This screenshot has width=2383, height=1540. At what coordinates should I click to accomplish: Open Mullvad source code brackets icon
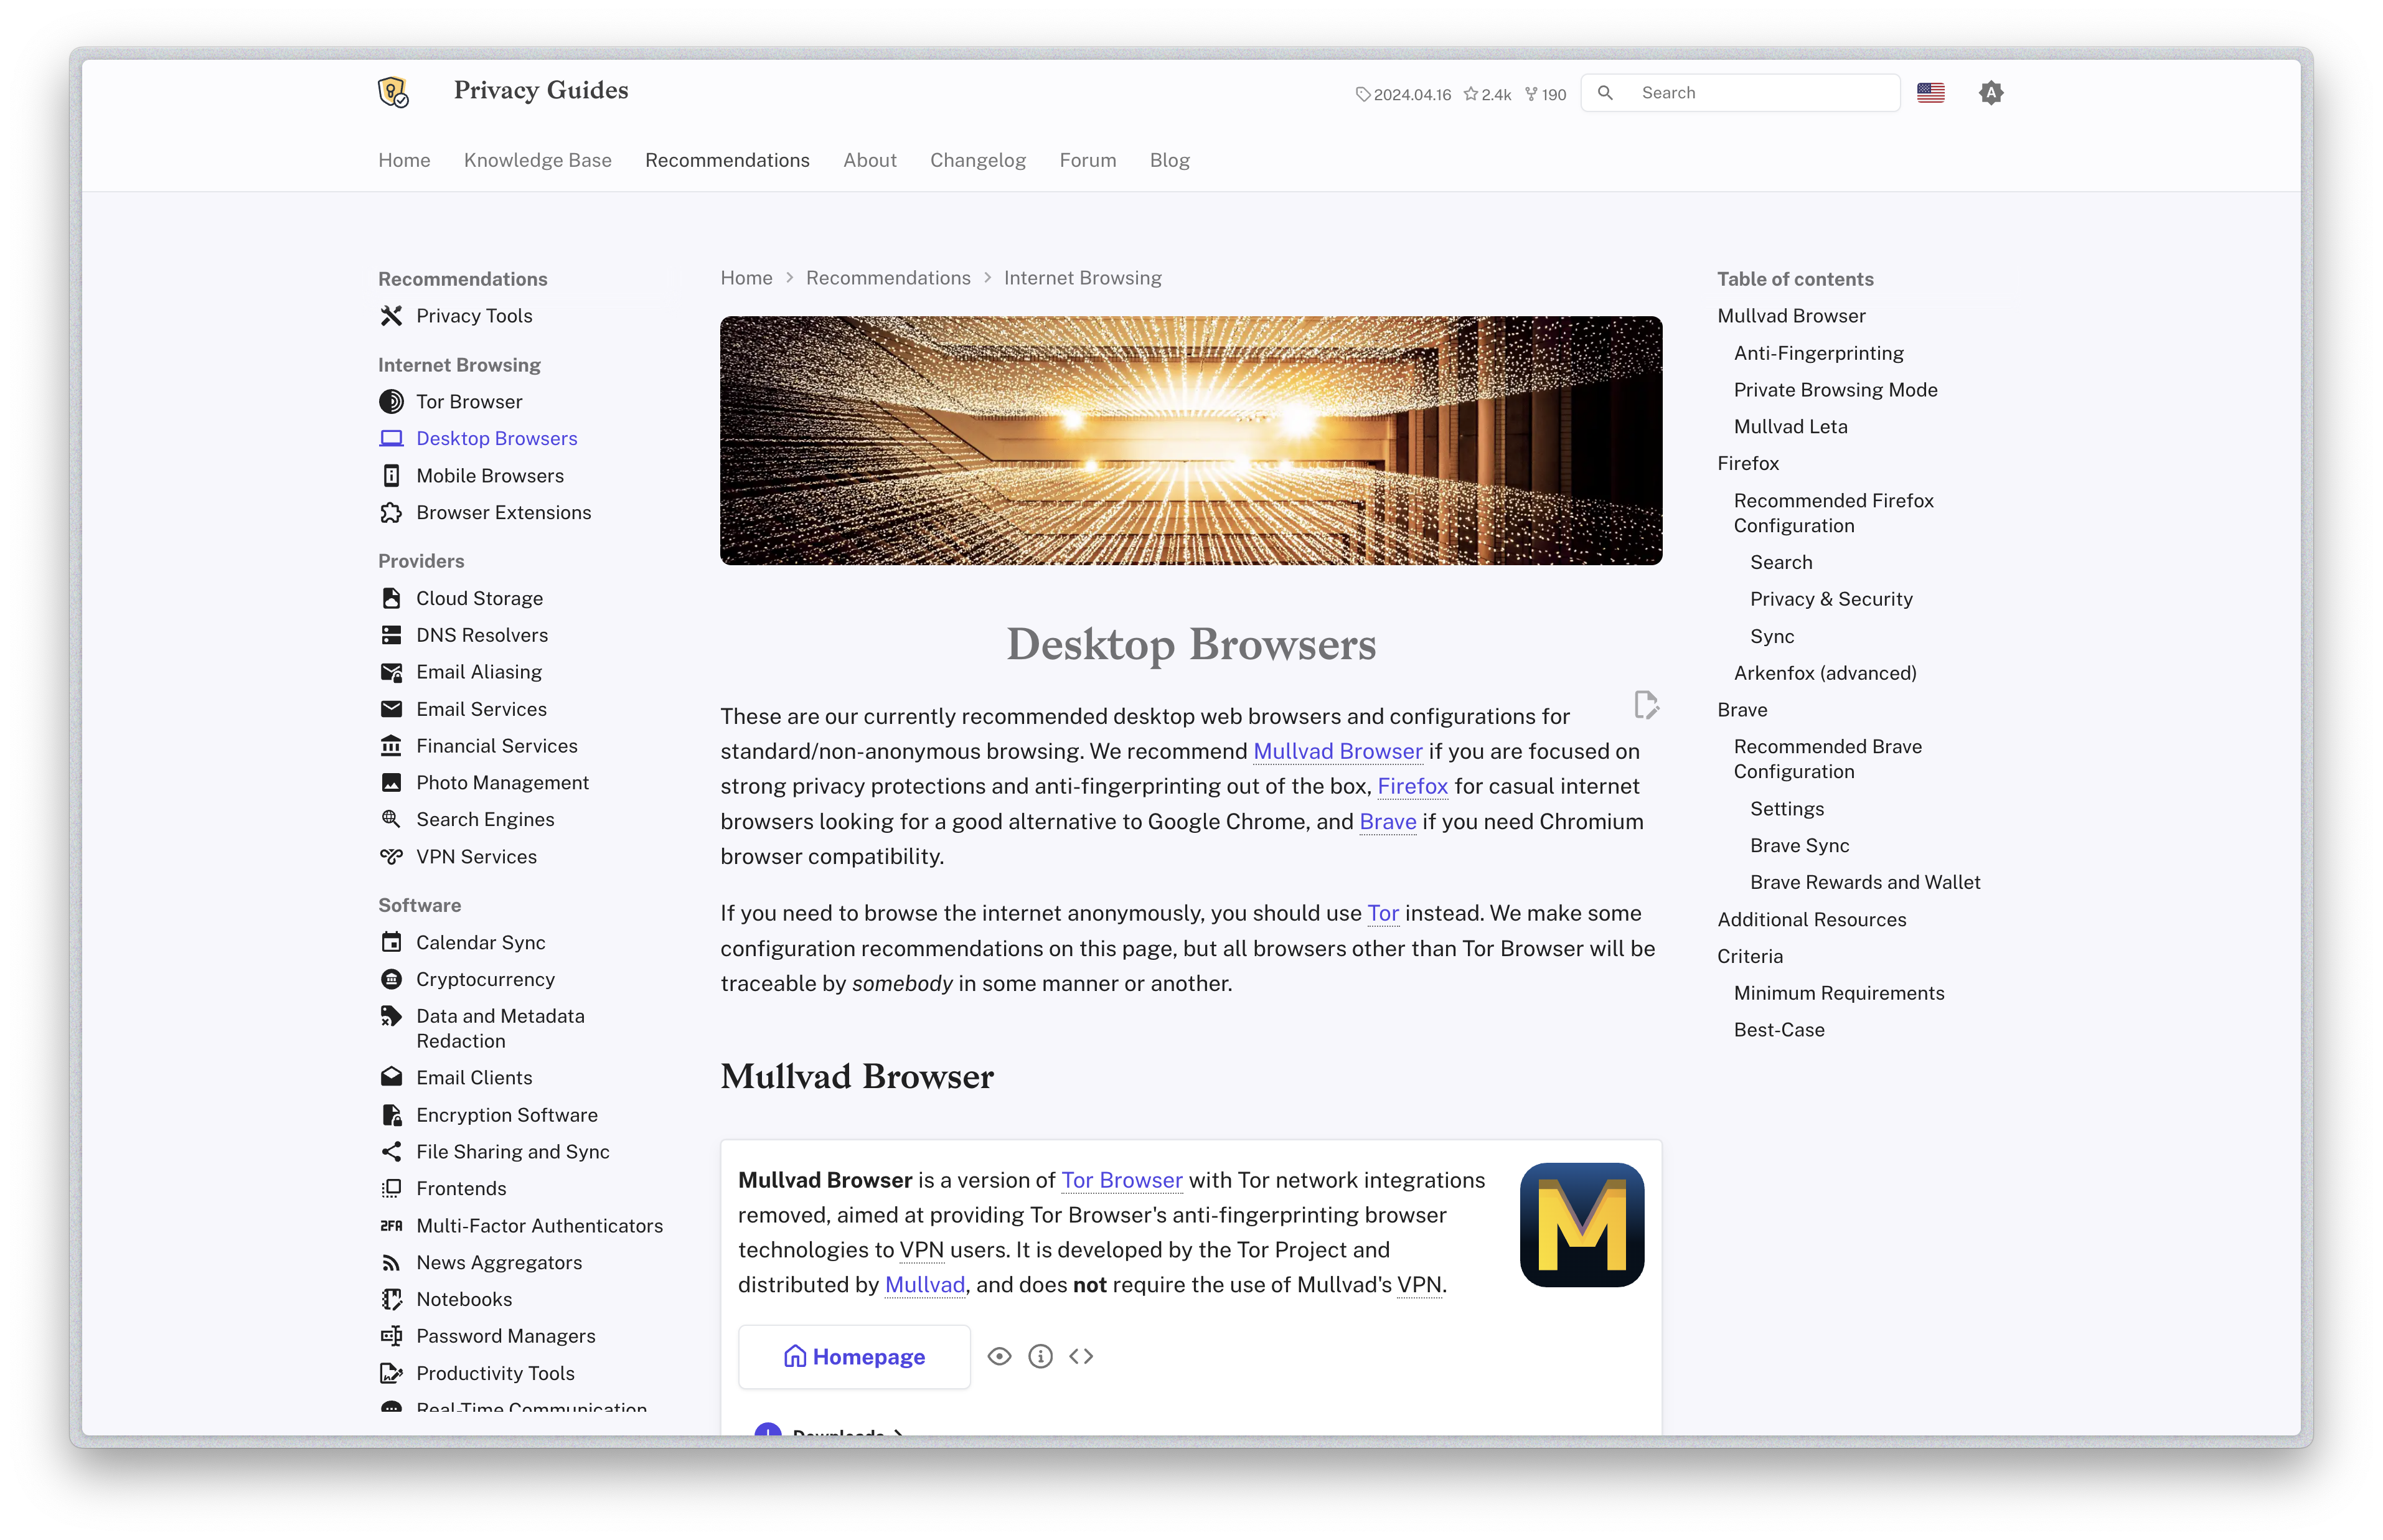[x=1081, y=1357]
